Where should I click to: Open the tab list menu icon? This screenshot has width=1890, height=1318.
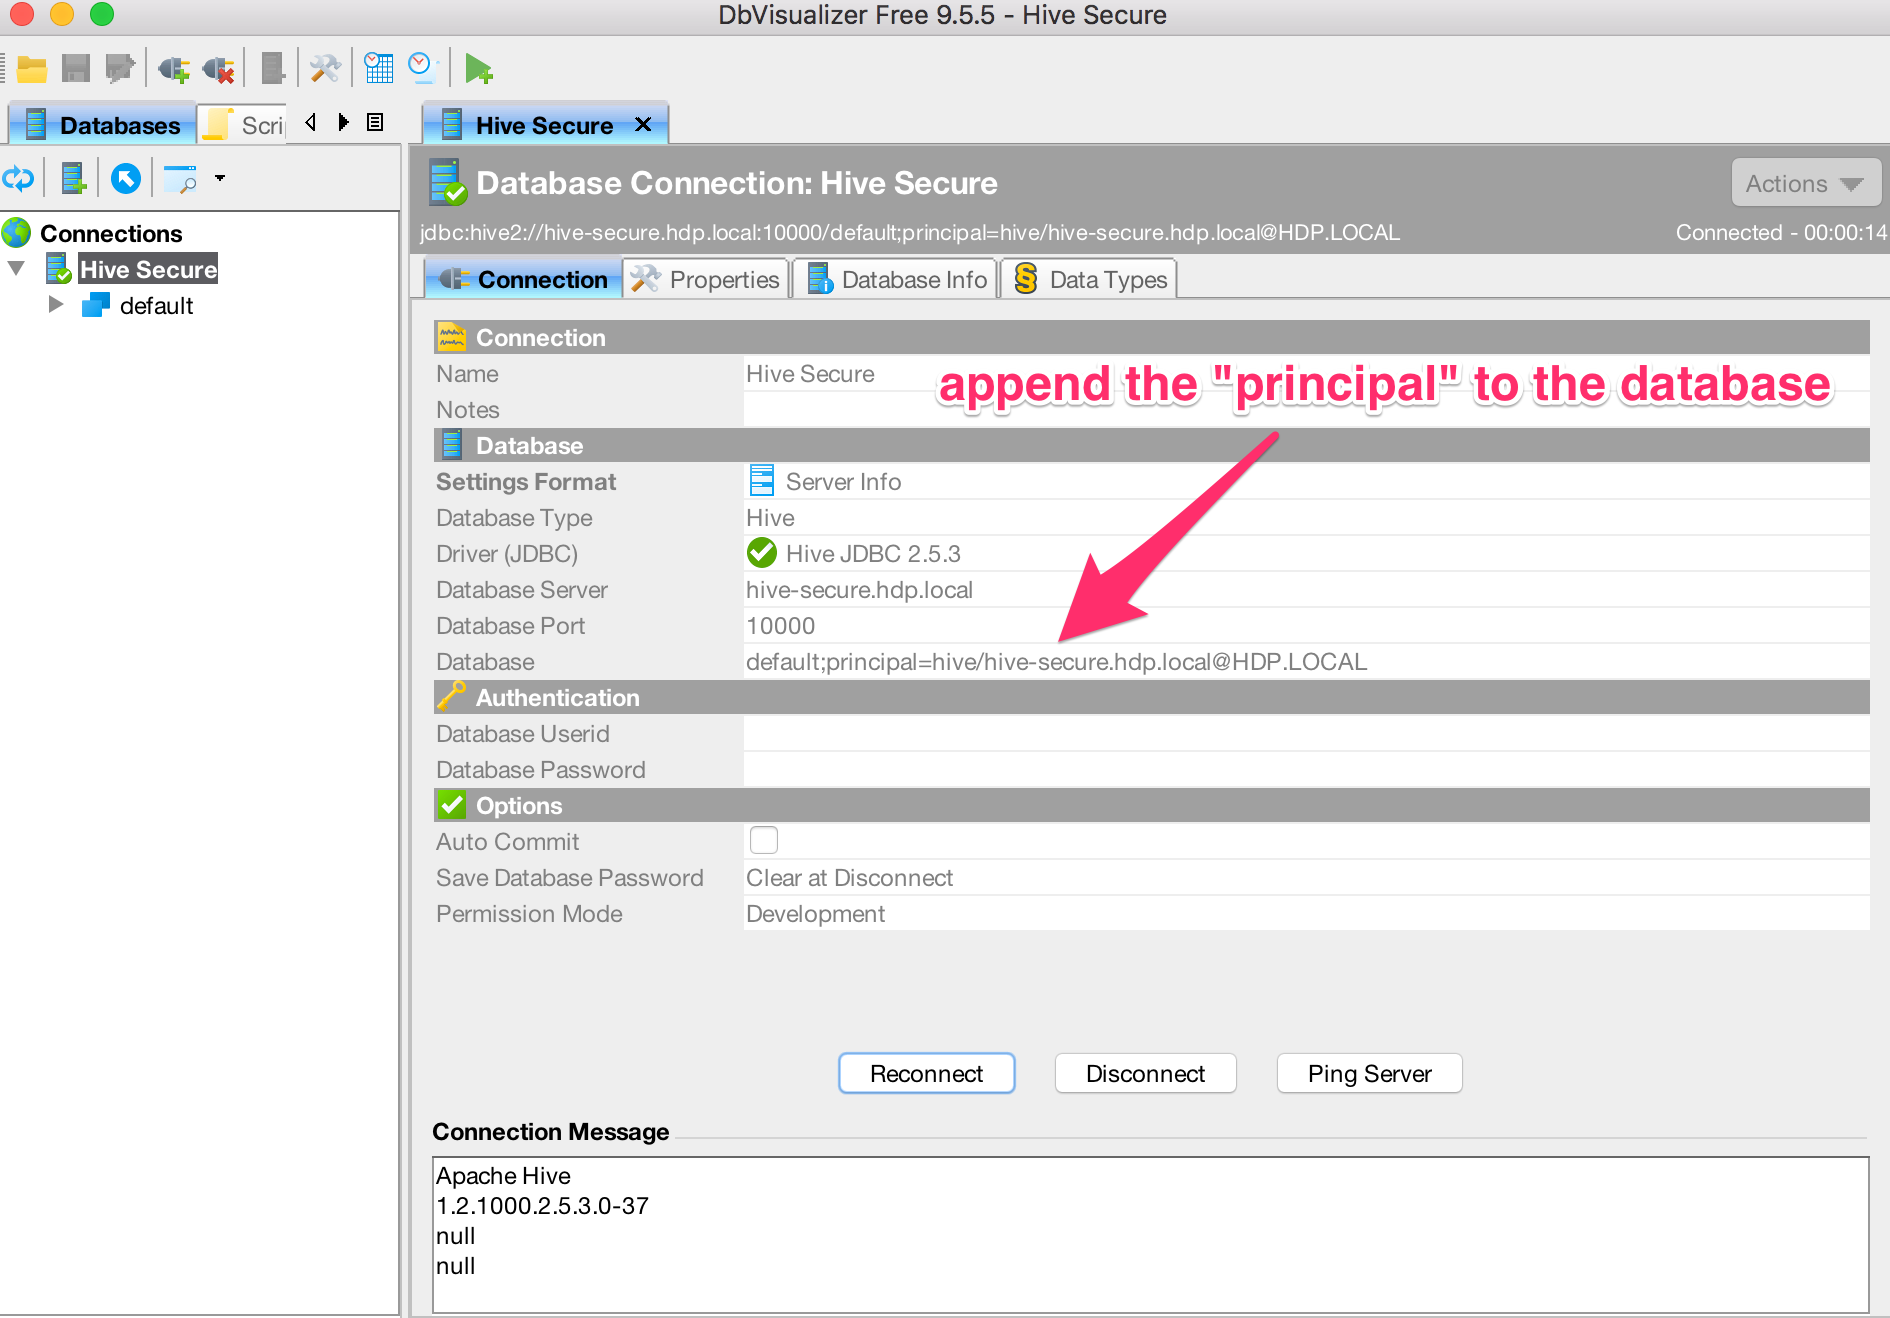(375, 122)
